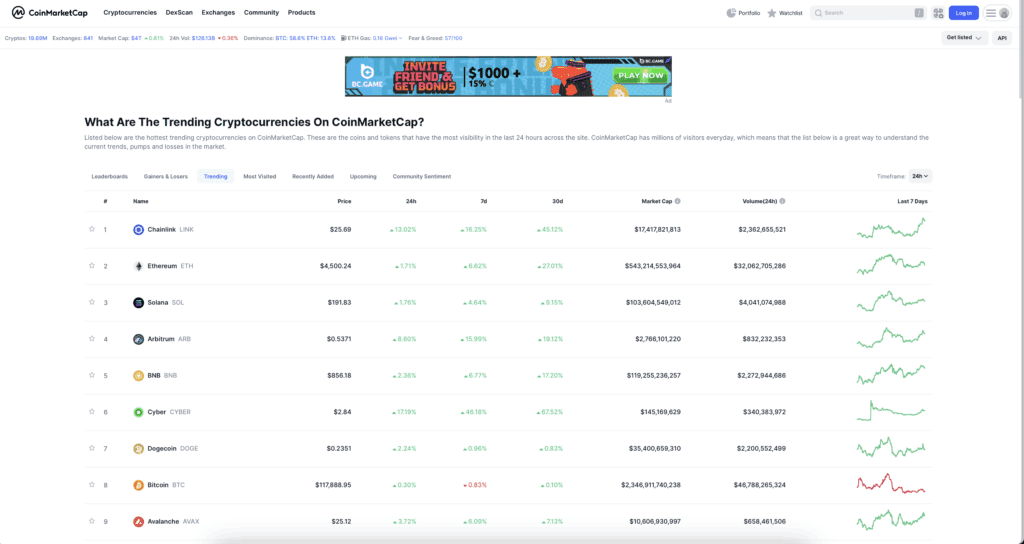Sort table by Name column header
This screenshot has height=544, width=1024.
tap(140, 201)
